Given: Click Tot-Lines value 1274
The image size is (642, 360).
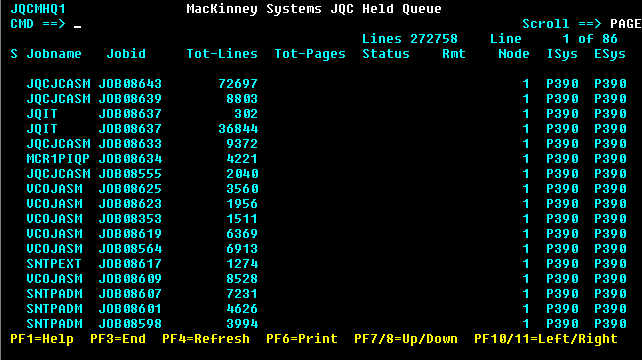Looking at the screenshot, I should (242, 264).
